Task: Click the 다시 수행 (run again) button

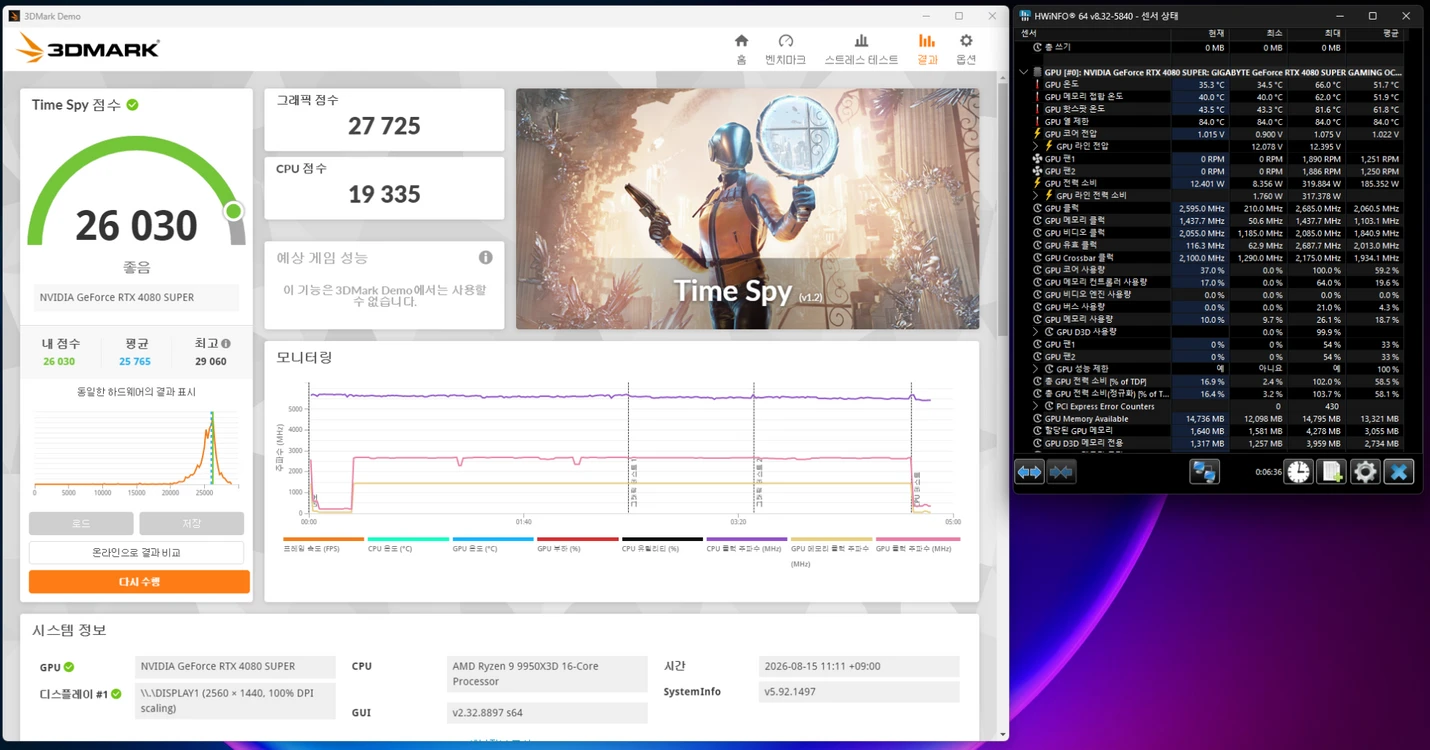Action: pyautogui.click(x=139, y=582)
